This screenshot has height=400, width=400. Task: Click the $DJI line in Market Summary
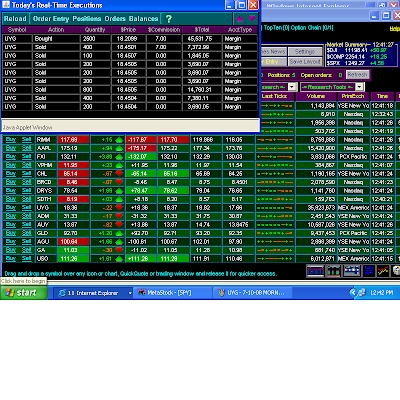[x=357, y=50]
